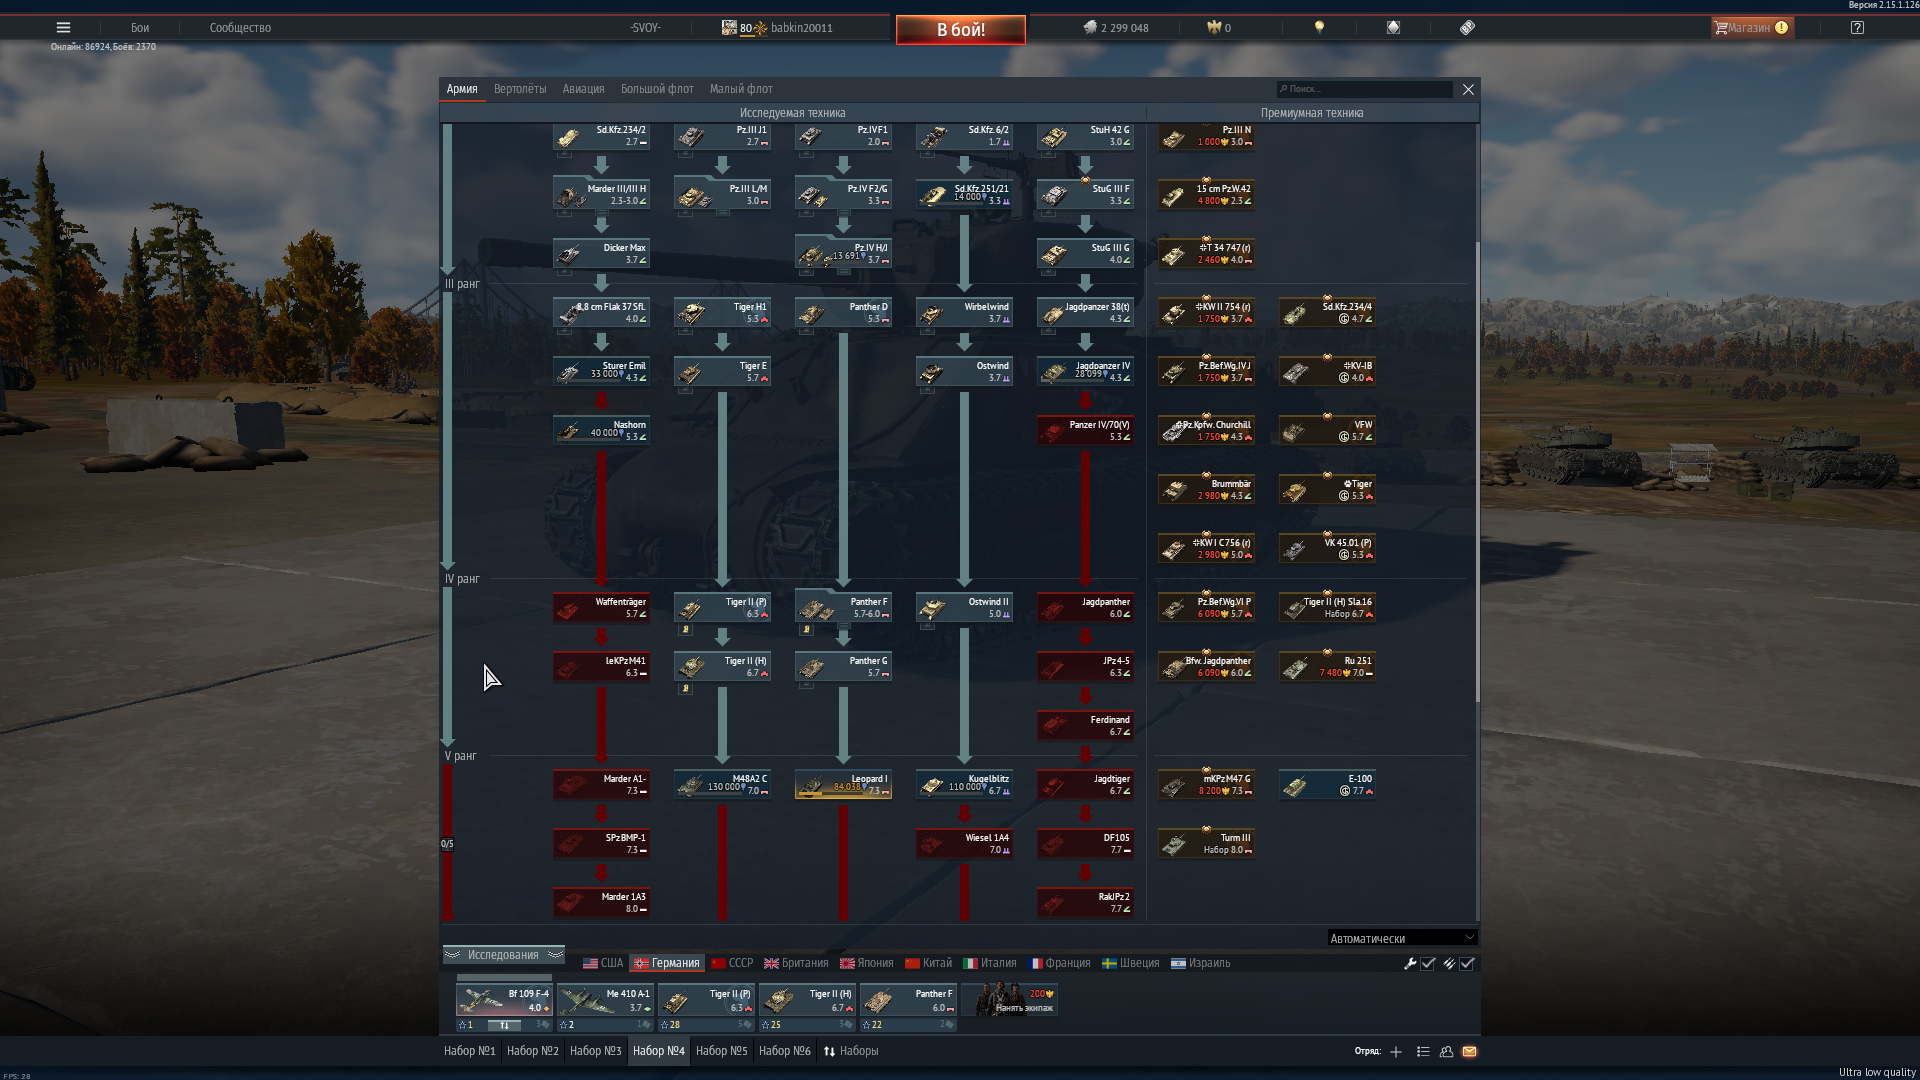
Task: Open the help question mark icon
Action: click(1857, 28)
